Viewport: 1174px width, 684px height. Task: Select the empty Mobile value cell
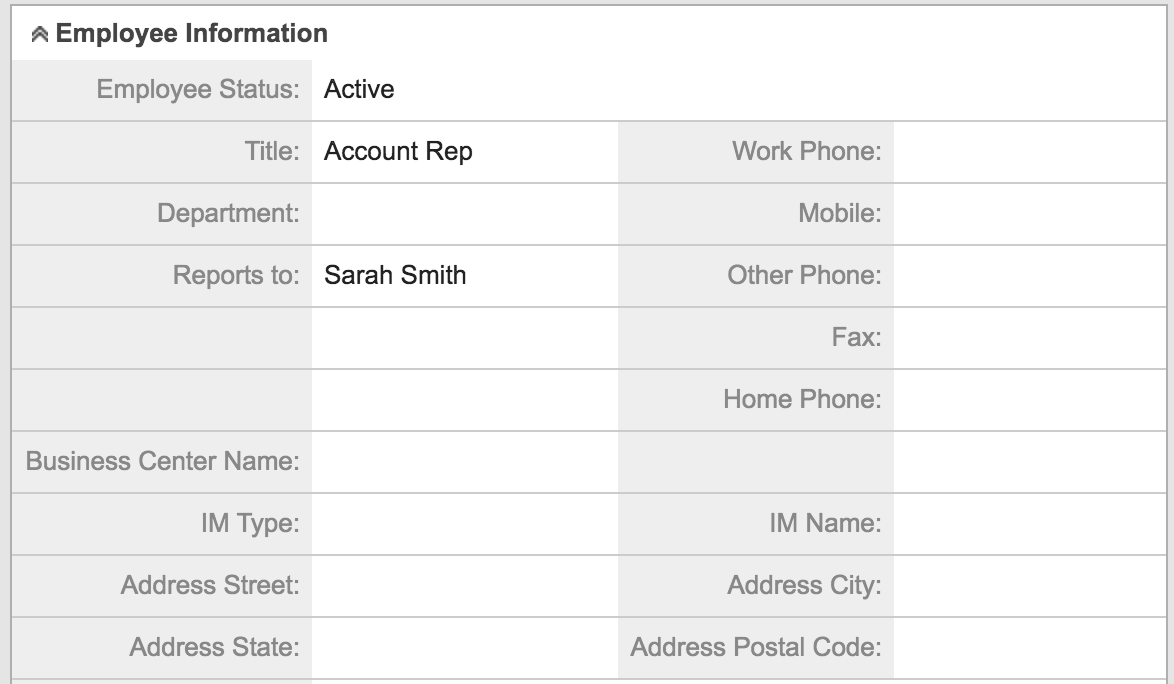pos(1030,214)
